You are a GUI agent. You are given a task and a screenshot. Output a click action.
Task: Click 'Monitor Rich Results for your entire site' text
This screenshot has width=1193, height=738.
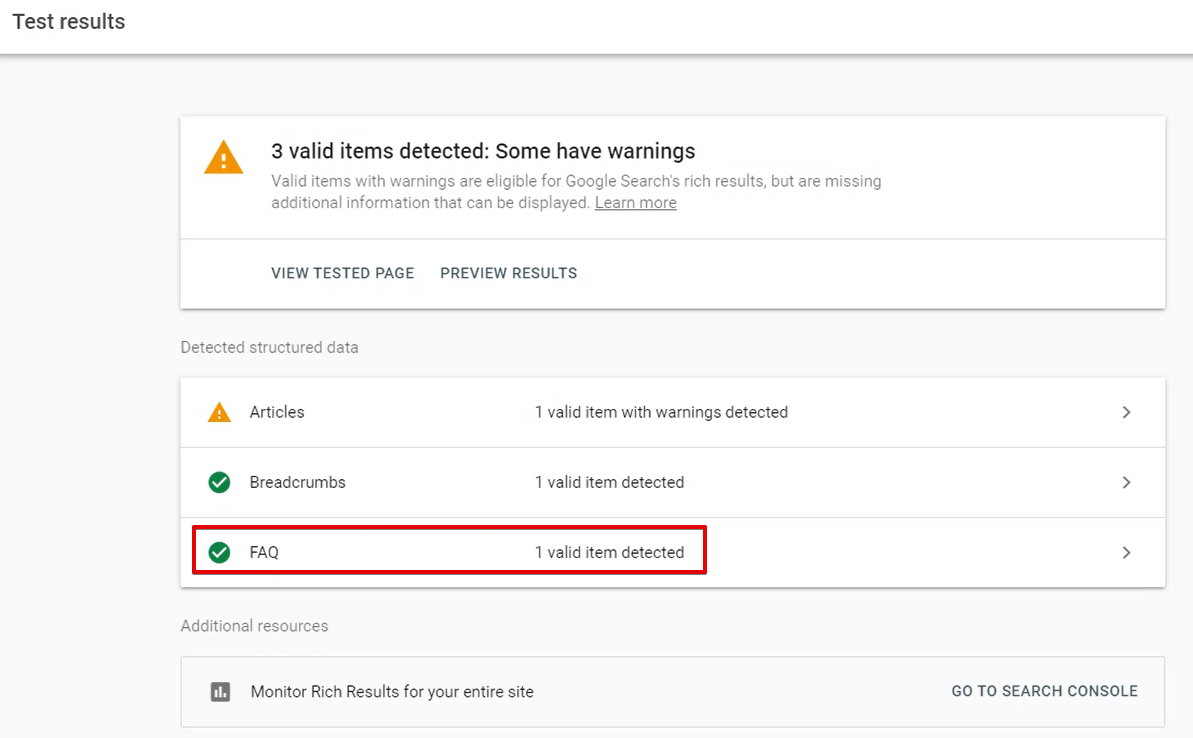click(392, 692)
